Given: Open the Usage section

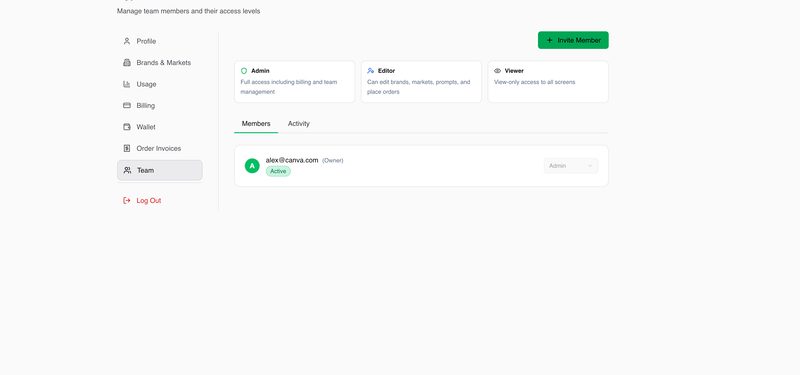Looking at the screenshot, I should 160,84.
